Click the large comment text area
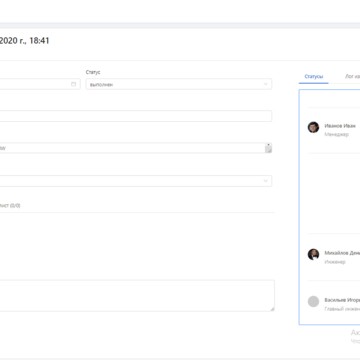Image resolution: width=360 pixels, height=360 pixels. pos(137,296)
